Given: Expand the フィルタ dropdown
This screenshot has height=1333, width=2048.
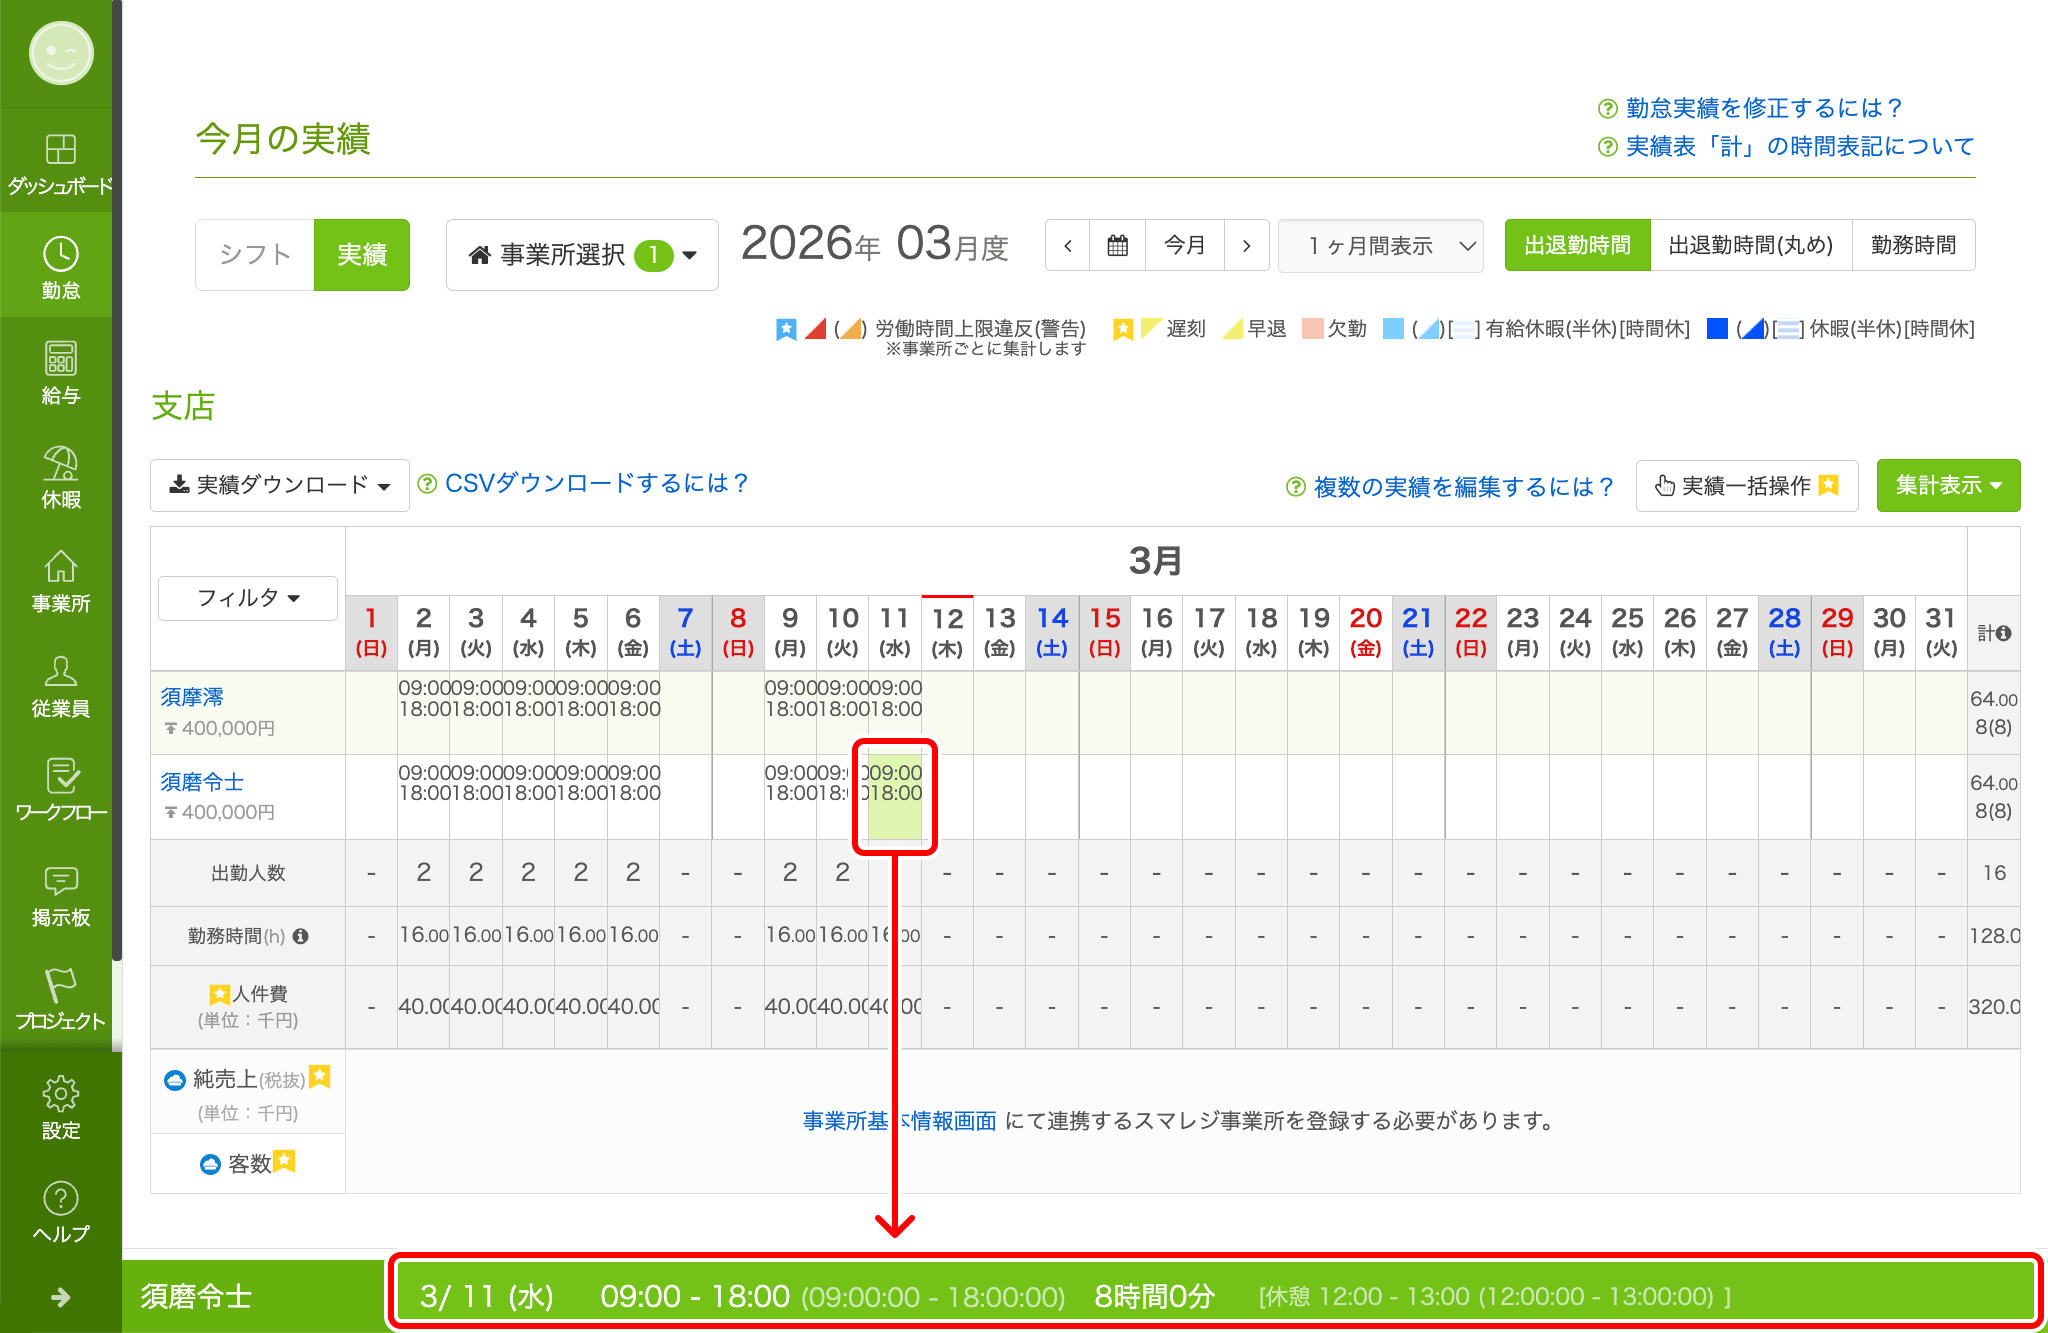Looking at the screenshot, I should coord(248,598).
